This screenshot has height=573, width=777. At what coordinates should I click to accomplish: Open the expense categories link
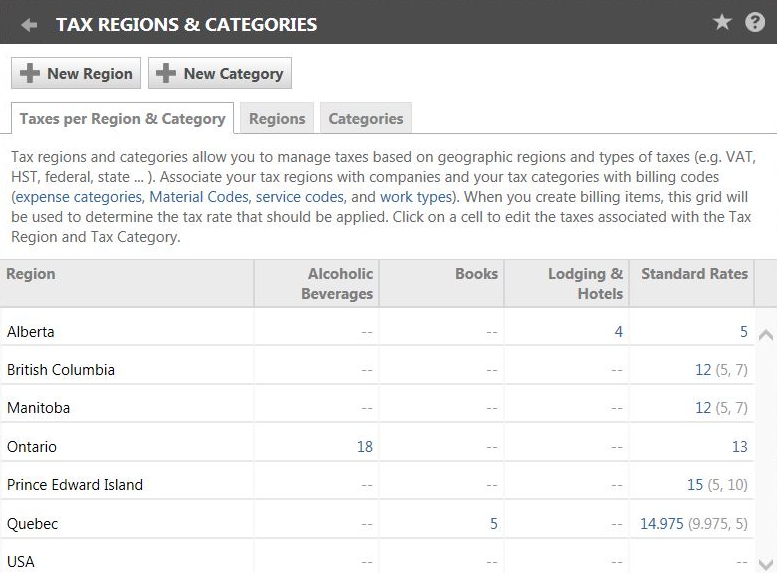point(79,197)
